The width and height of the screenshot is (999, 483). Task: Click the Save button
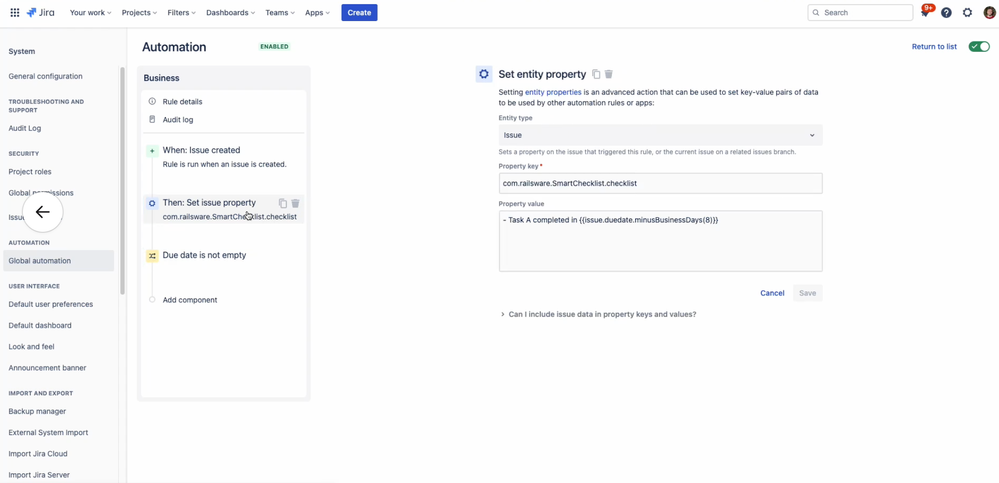tap(807, 293)
